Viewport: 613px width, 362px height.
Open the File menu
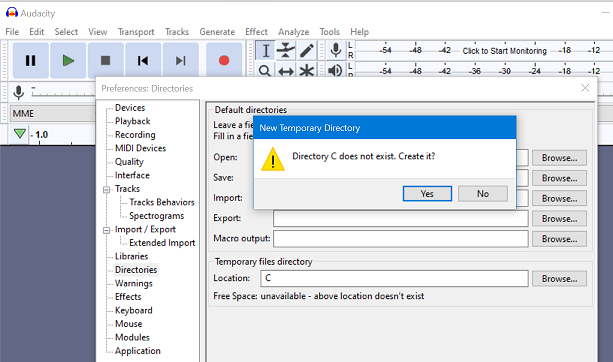(x=12, y=32)
